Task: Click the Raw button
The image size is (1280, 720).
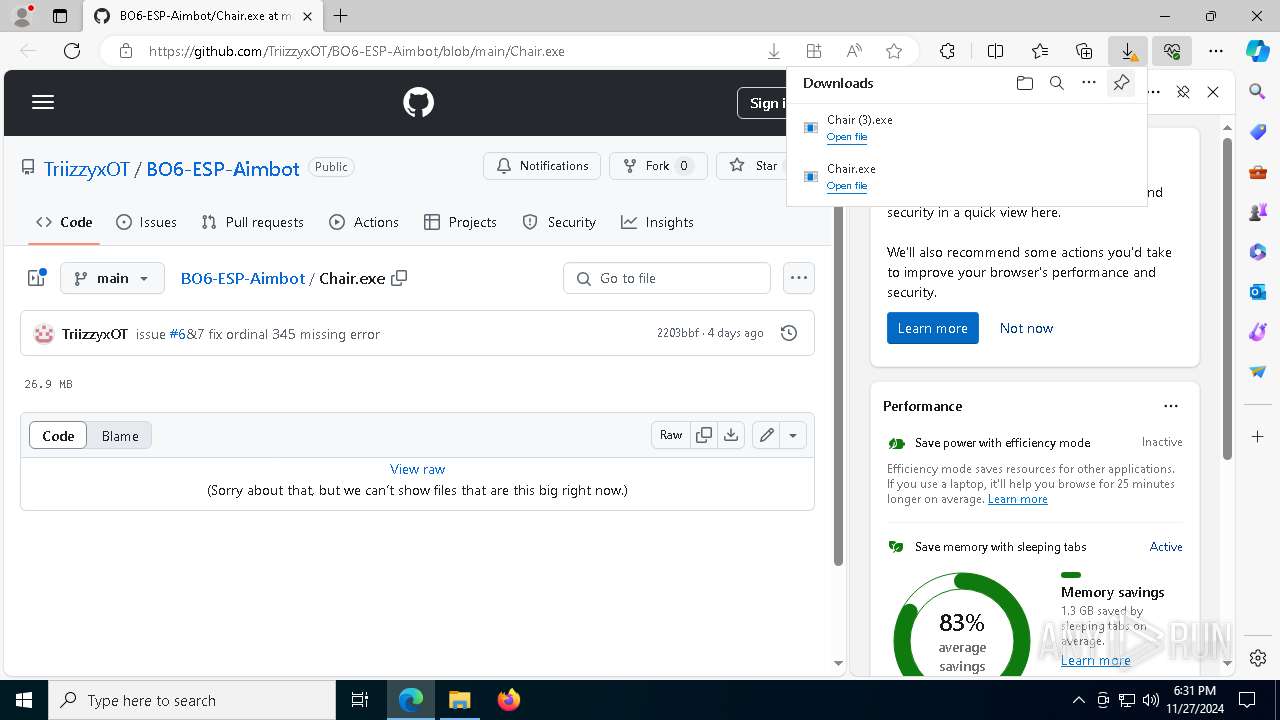Action: [x=671, y=435]
